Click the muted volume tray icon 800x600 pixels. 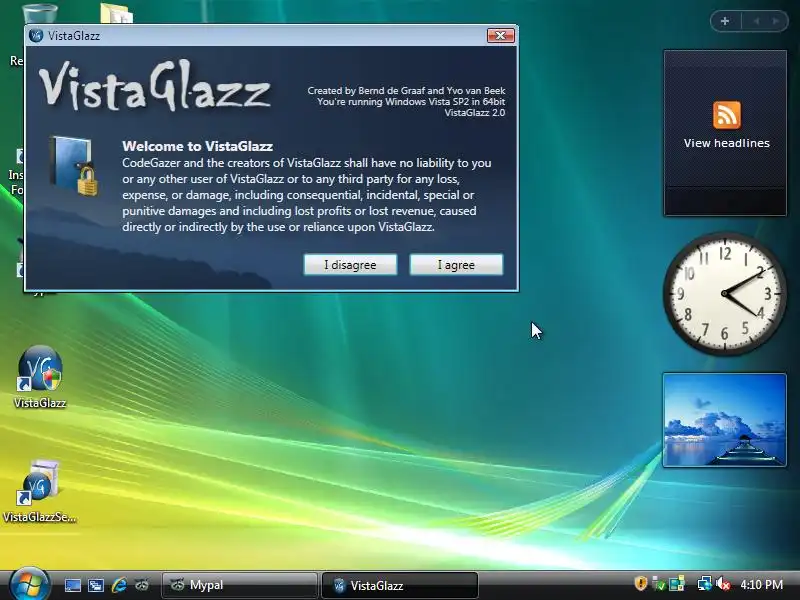pos(723,584)
